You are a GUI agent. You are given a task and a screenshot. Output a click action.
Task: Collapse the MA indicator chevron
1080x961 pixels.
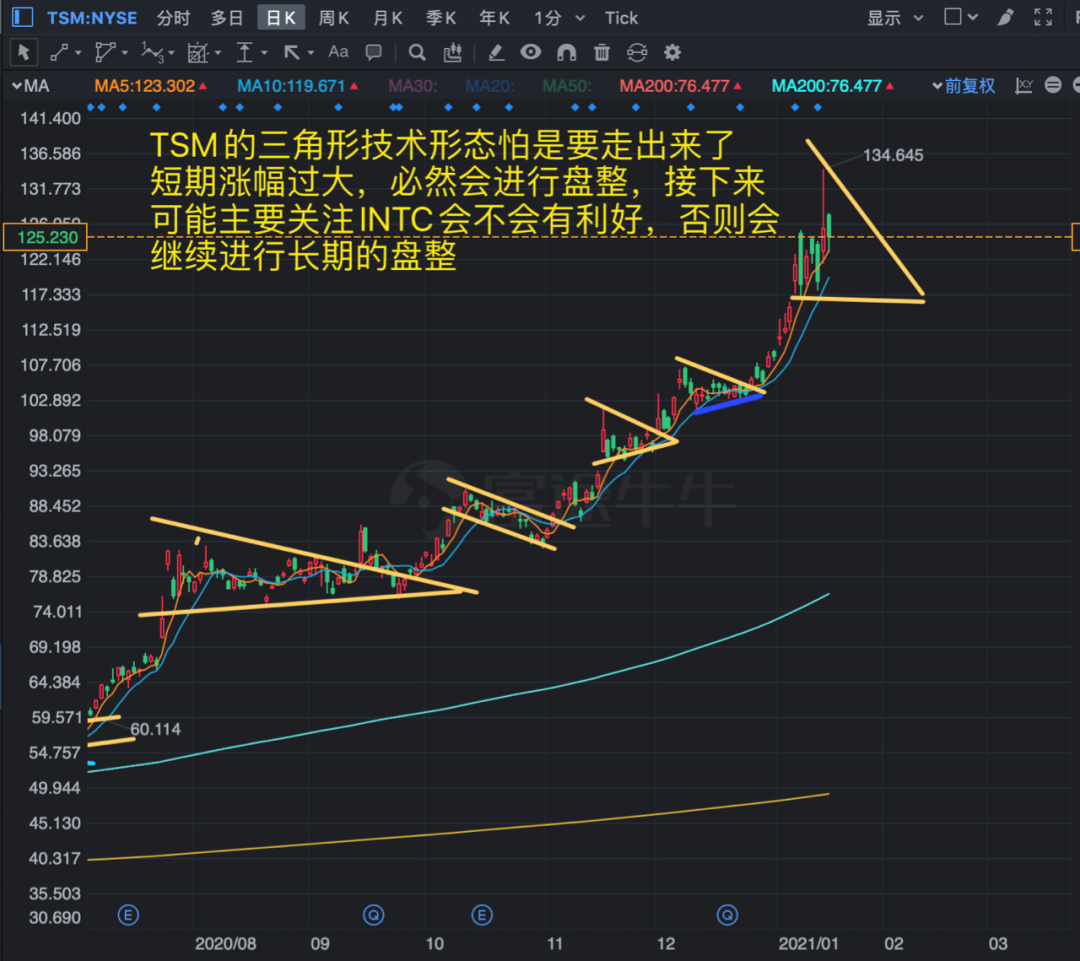[17, 86]
